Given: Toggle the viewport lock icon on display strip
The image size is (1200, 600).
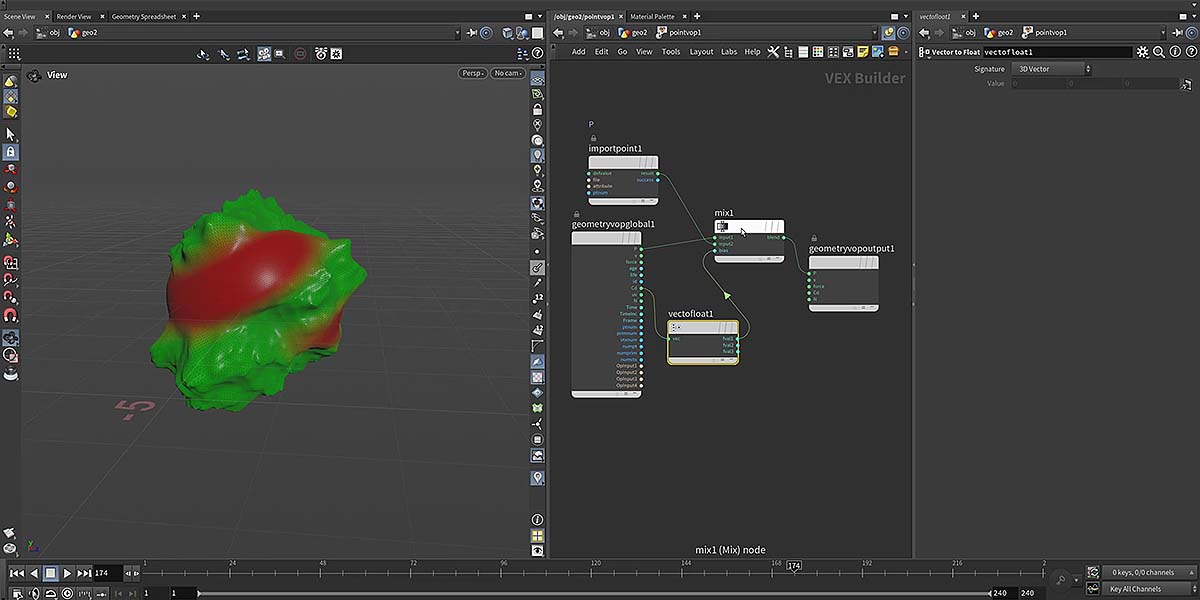Looking at the screenshot, I should click(538, 108).
